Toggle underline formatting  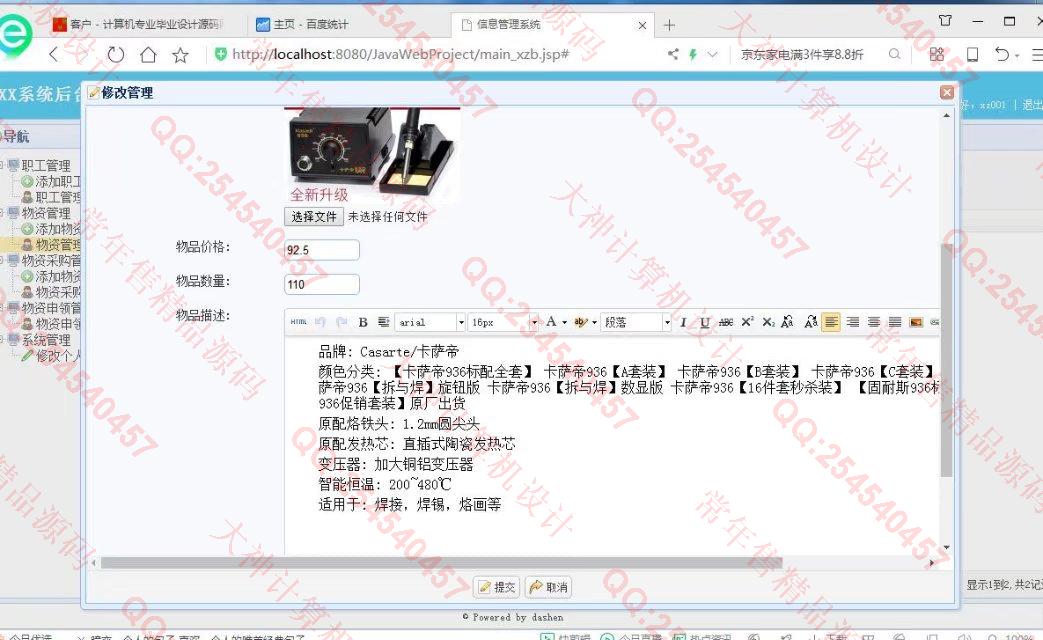pos(704,322)
